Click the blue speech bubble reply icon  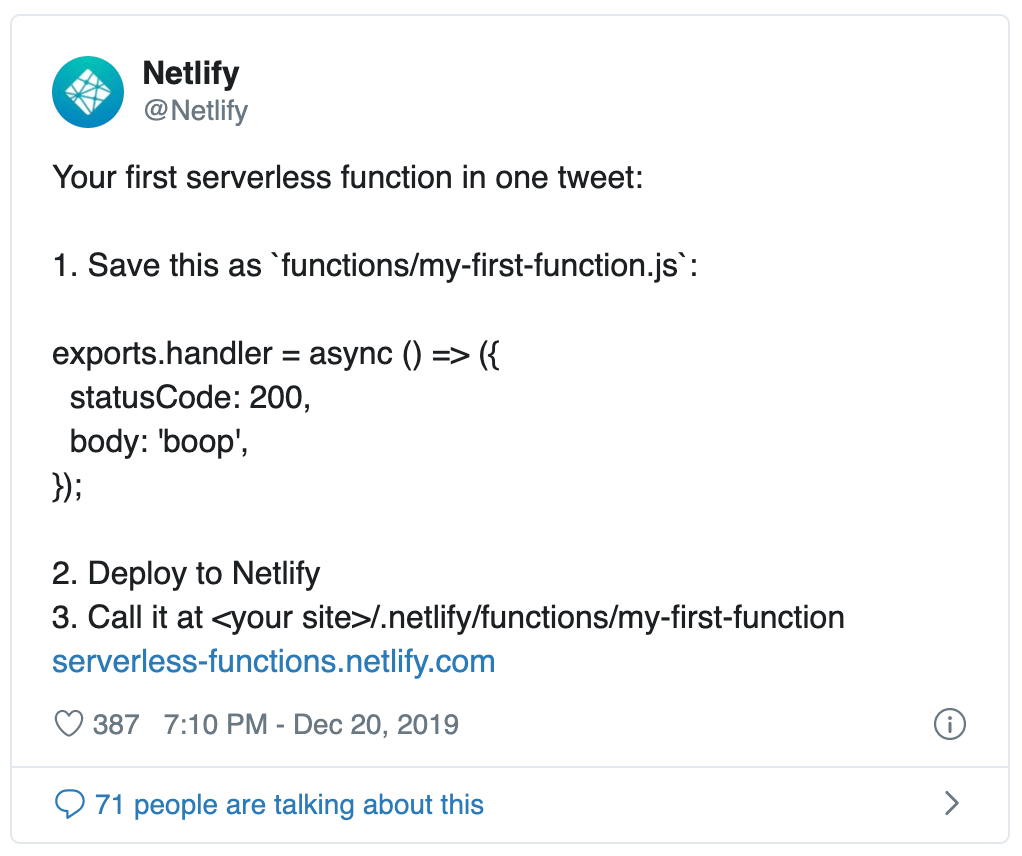[x=69, y=804]
